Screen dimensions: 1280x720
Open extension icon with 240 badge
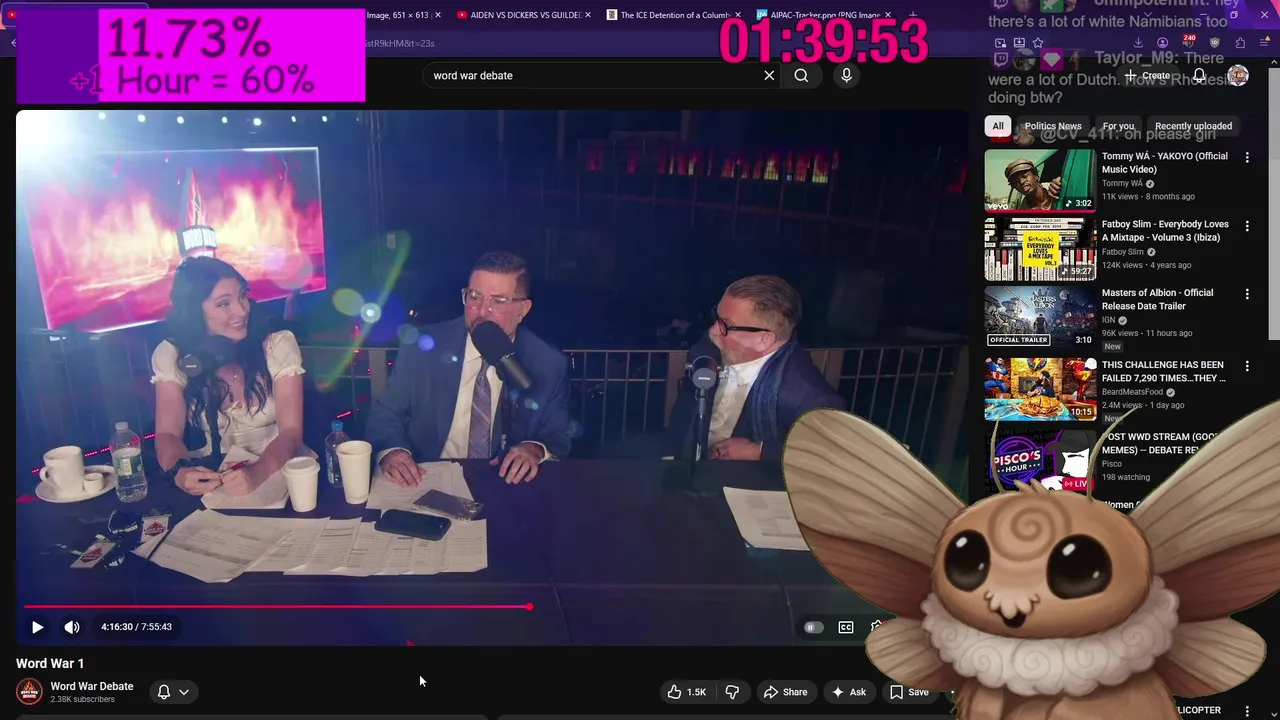pyautogui.click(x=1188, y=43)
